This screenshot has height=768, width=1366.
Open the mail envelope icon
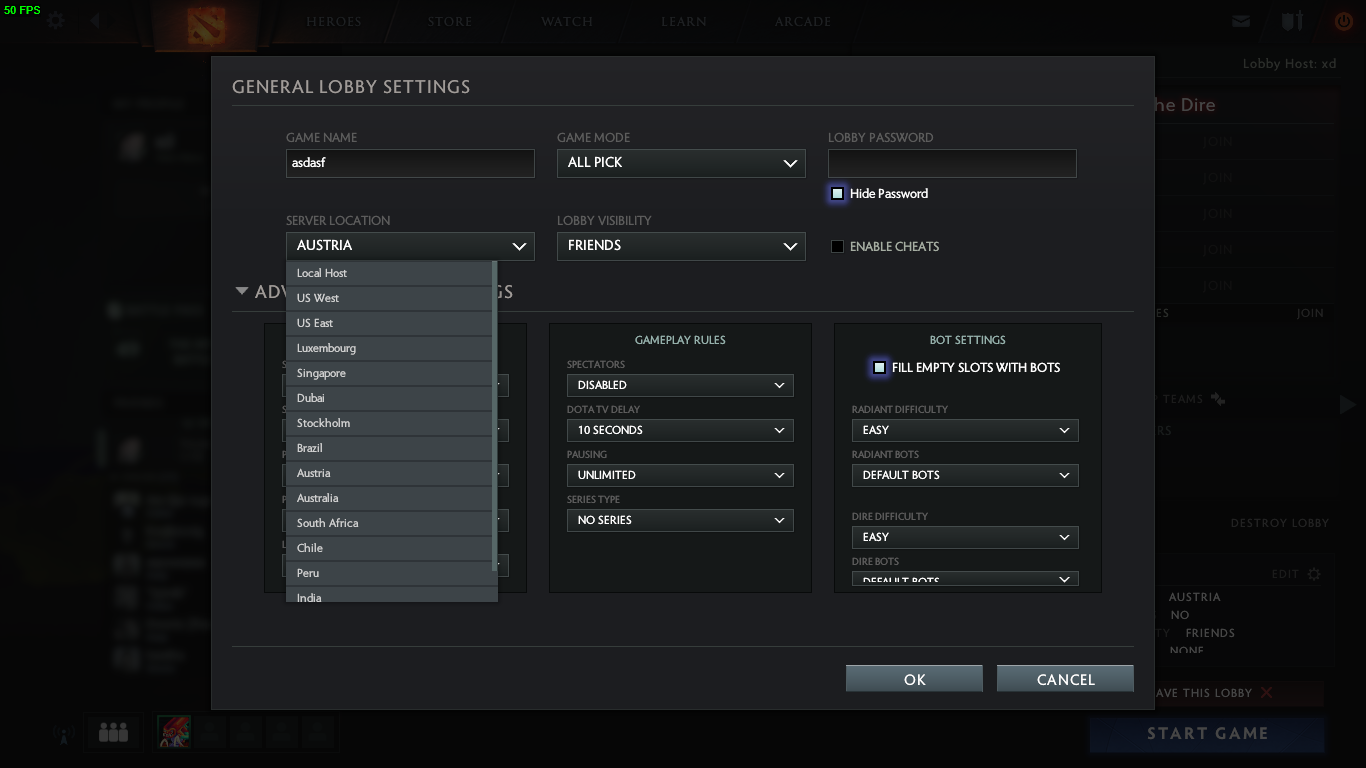click(1241, 21)
